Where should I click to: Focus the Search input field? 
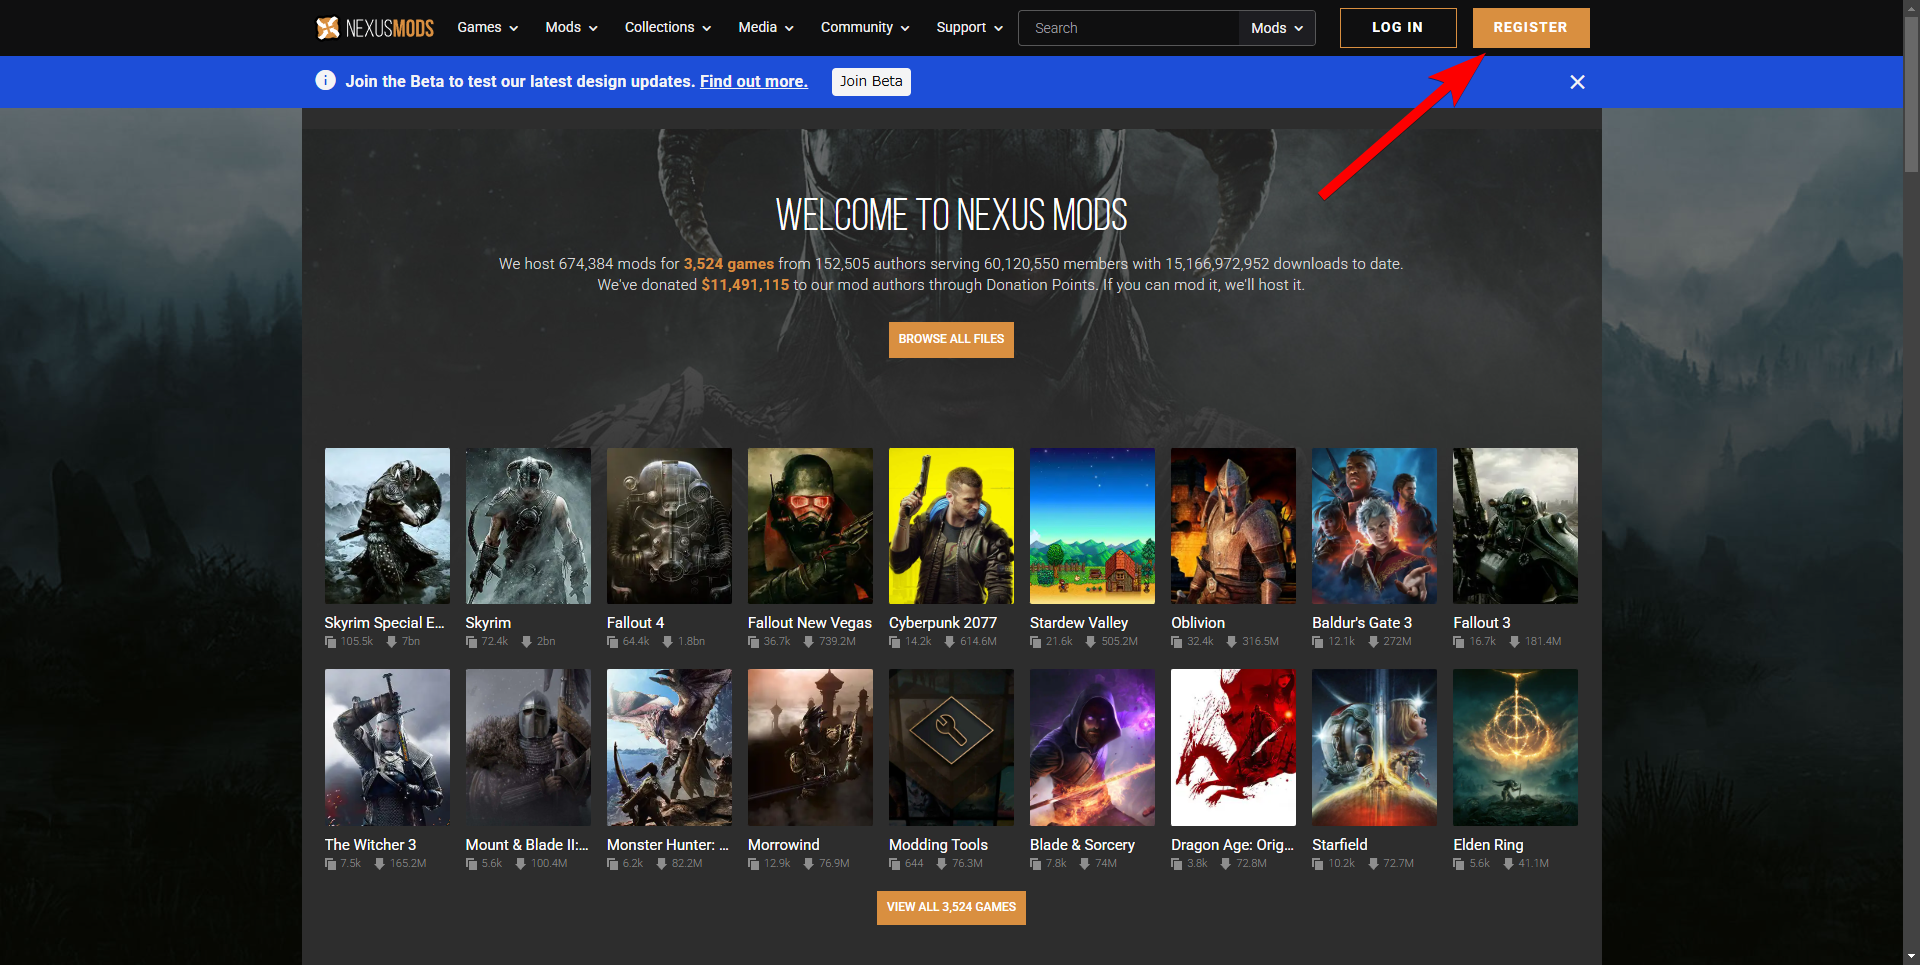tap(1129, 28)
